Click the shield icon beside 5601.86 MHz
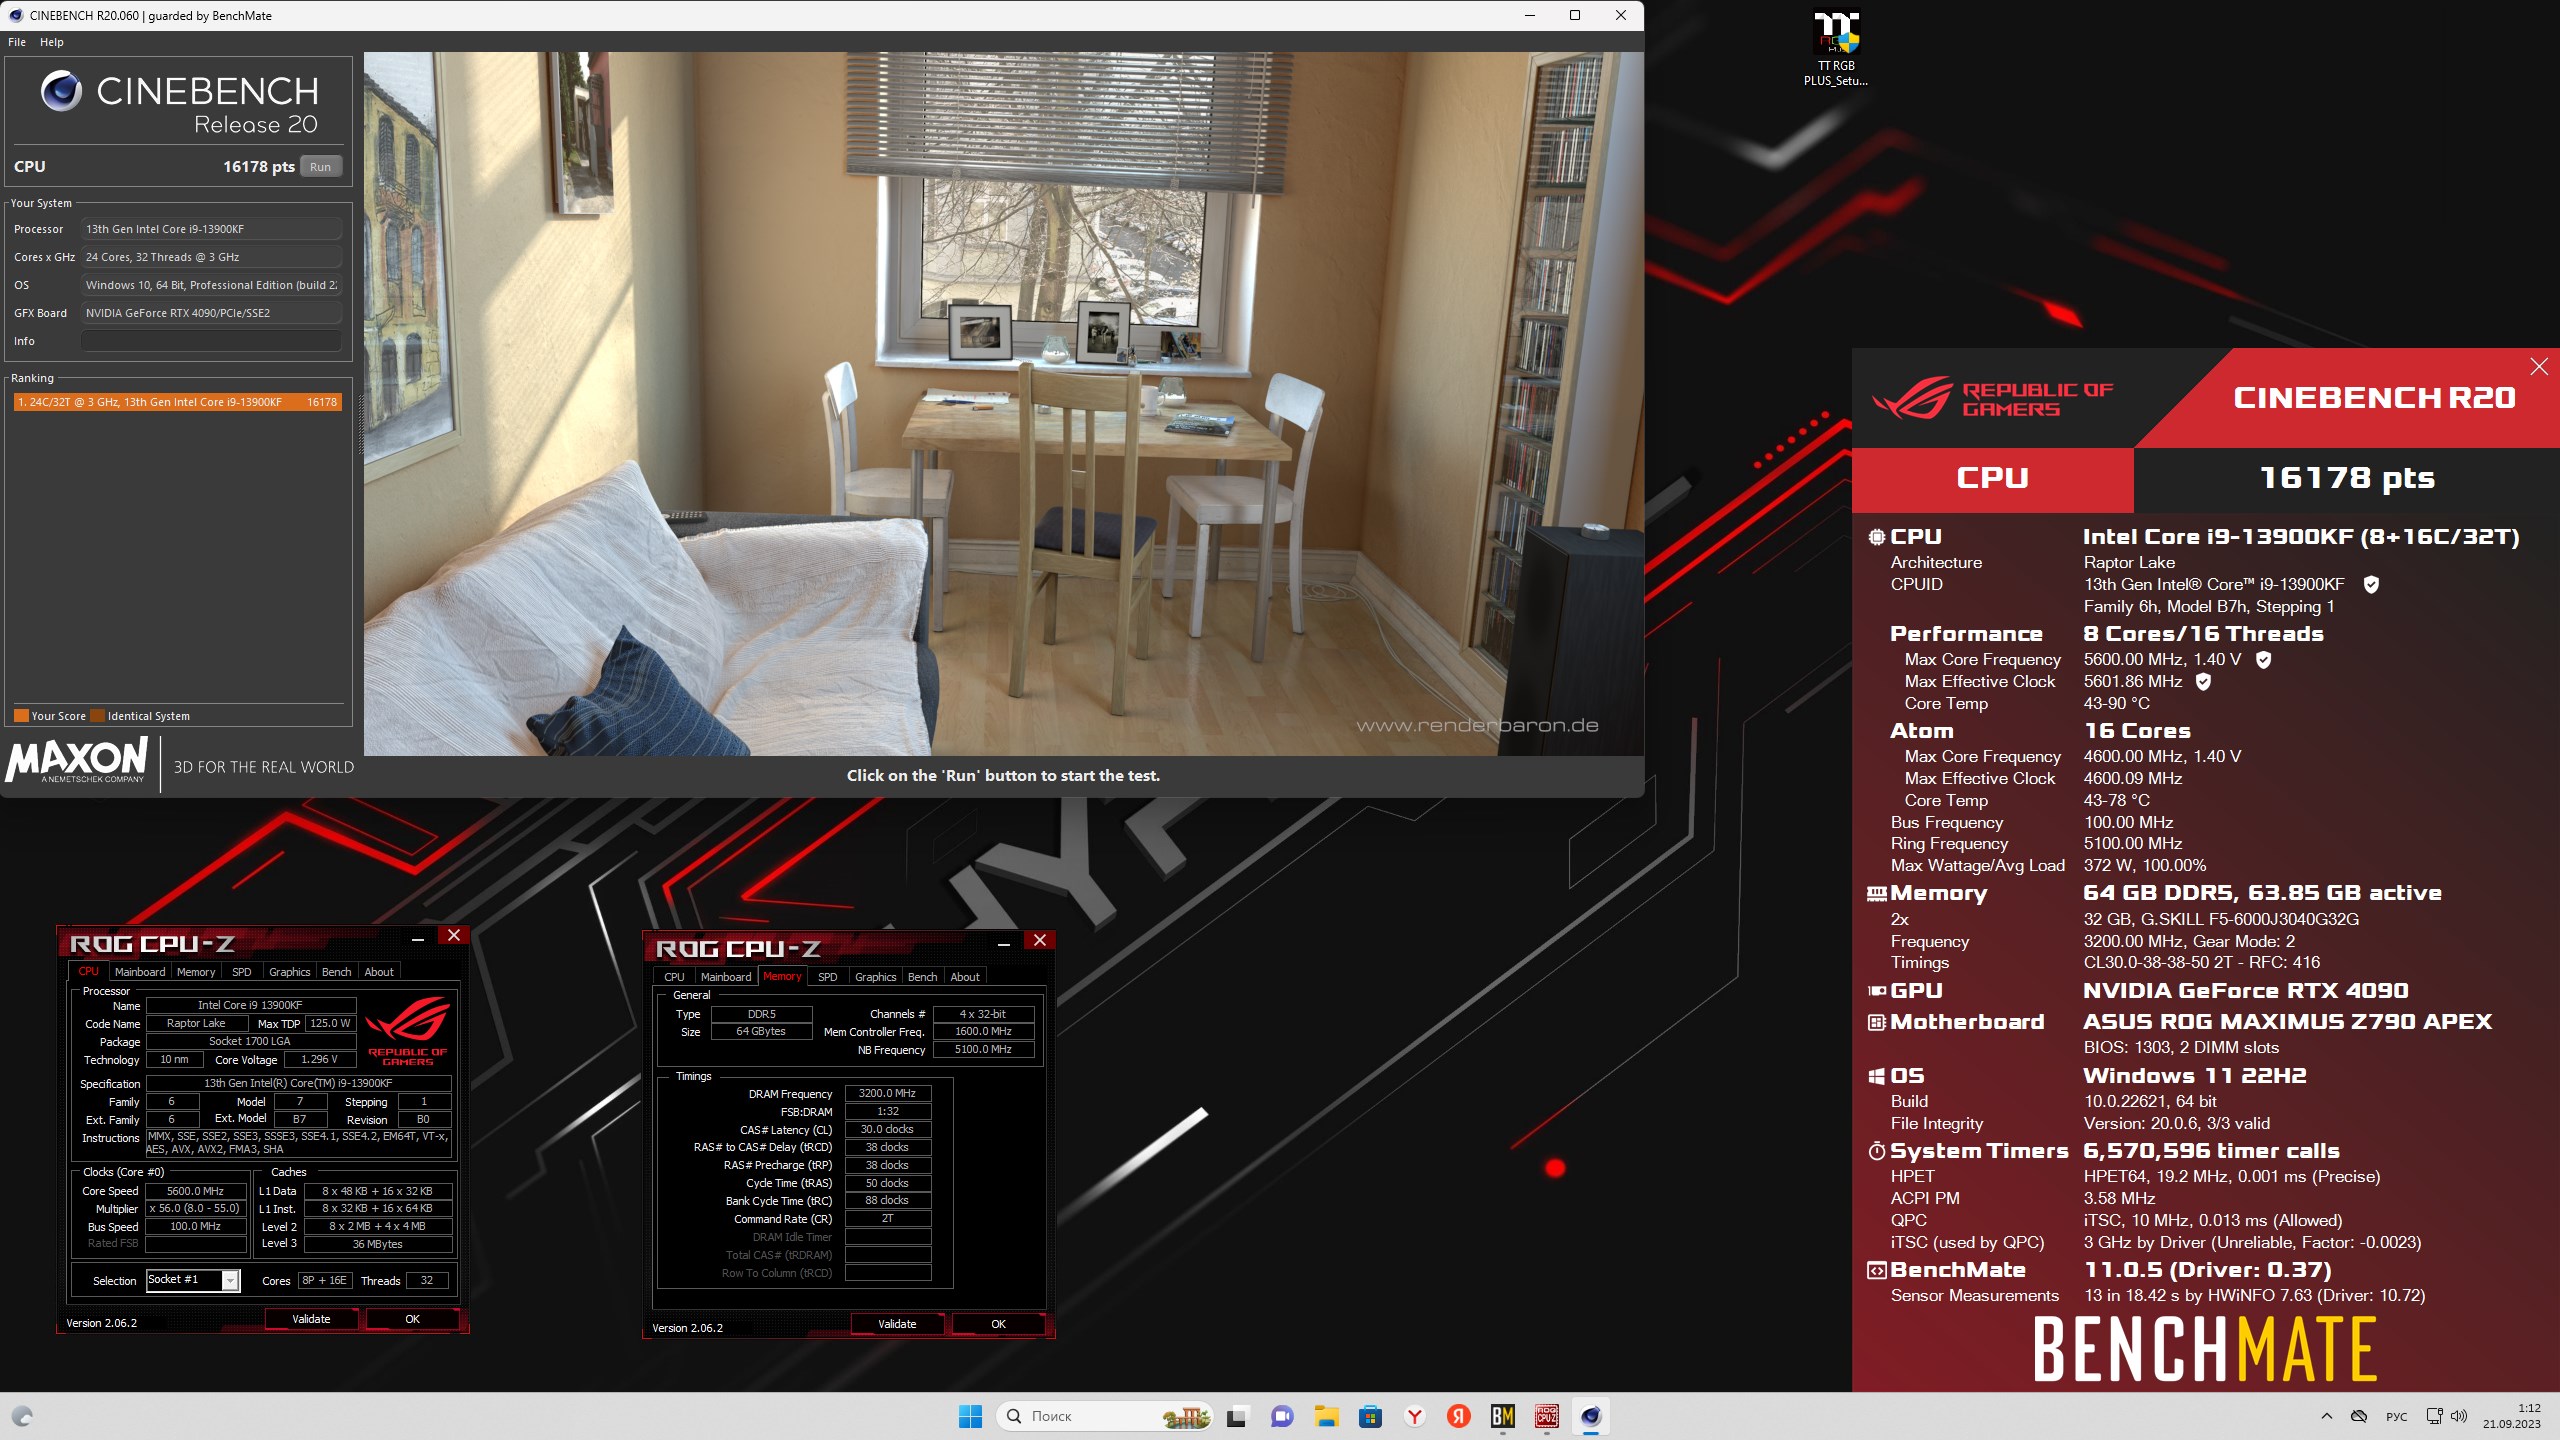The width and height of the screenshot is (2560, 1440). pyautogui.click(x=2203, y=681)
